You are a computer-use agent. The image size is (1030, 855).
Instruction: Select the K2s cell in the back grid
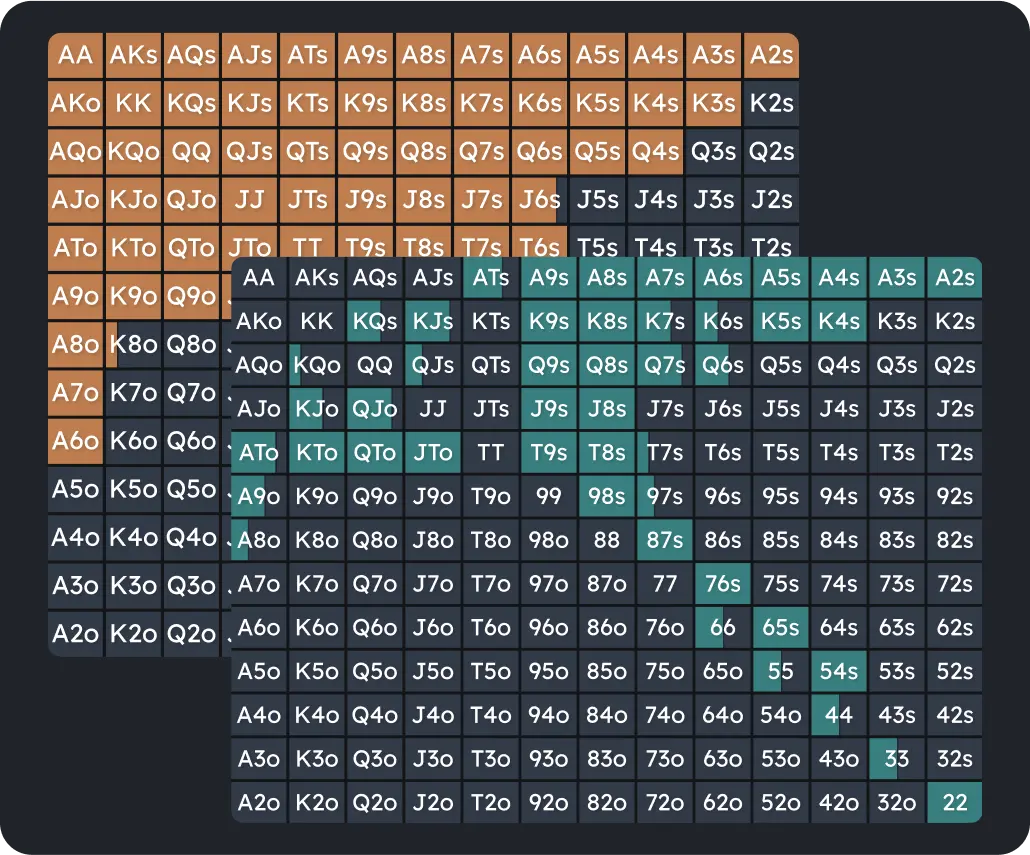tap(770, 103)
